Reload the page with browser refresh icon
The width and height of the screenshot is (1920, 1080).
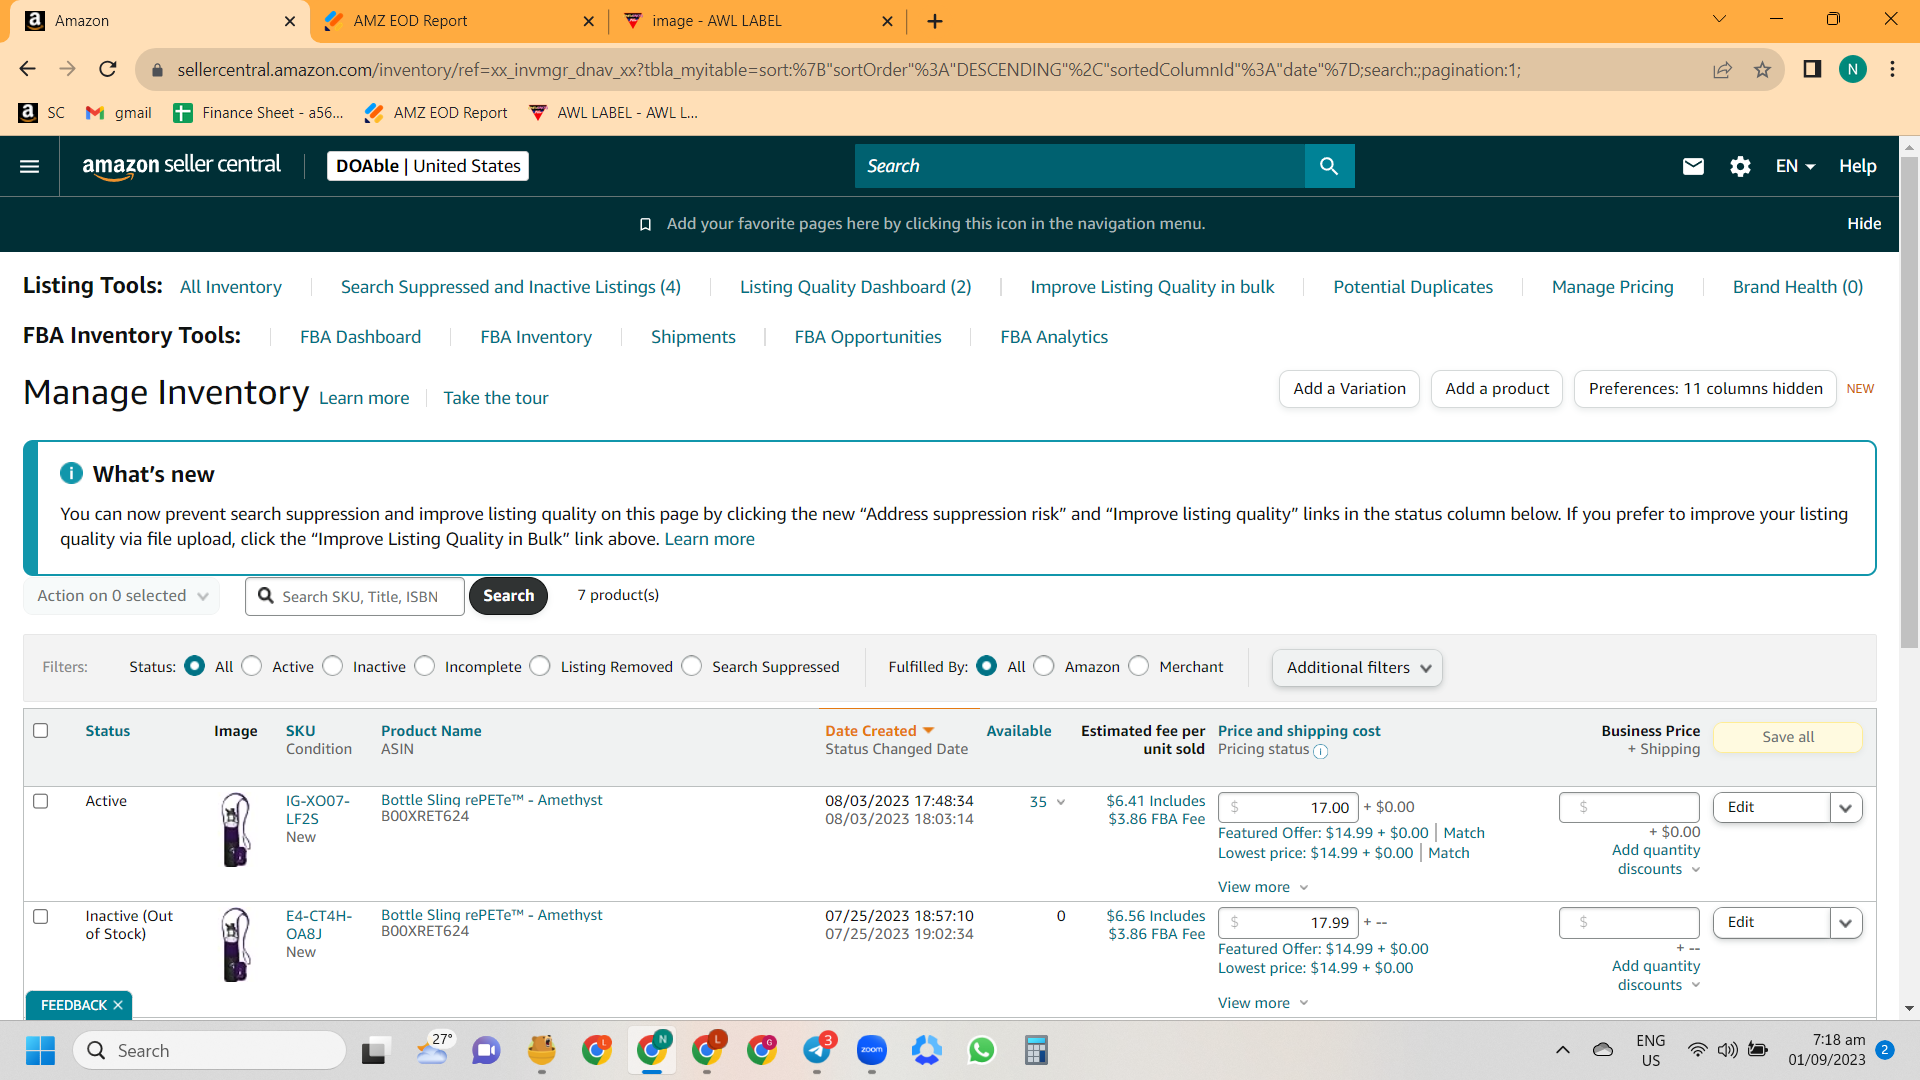[x=108, y=69]
